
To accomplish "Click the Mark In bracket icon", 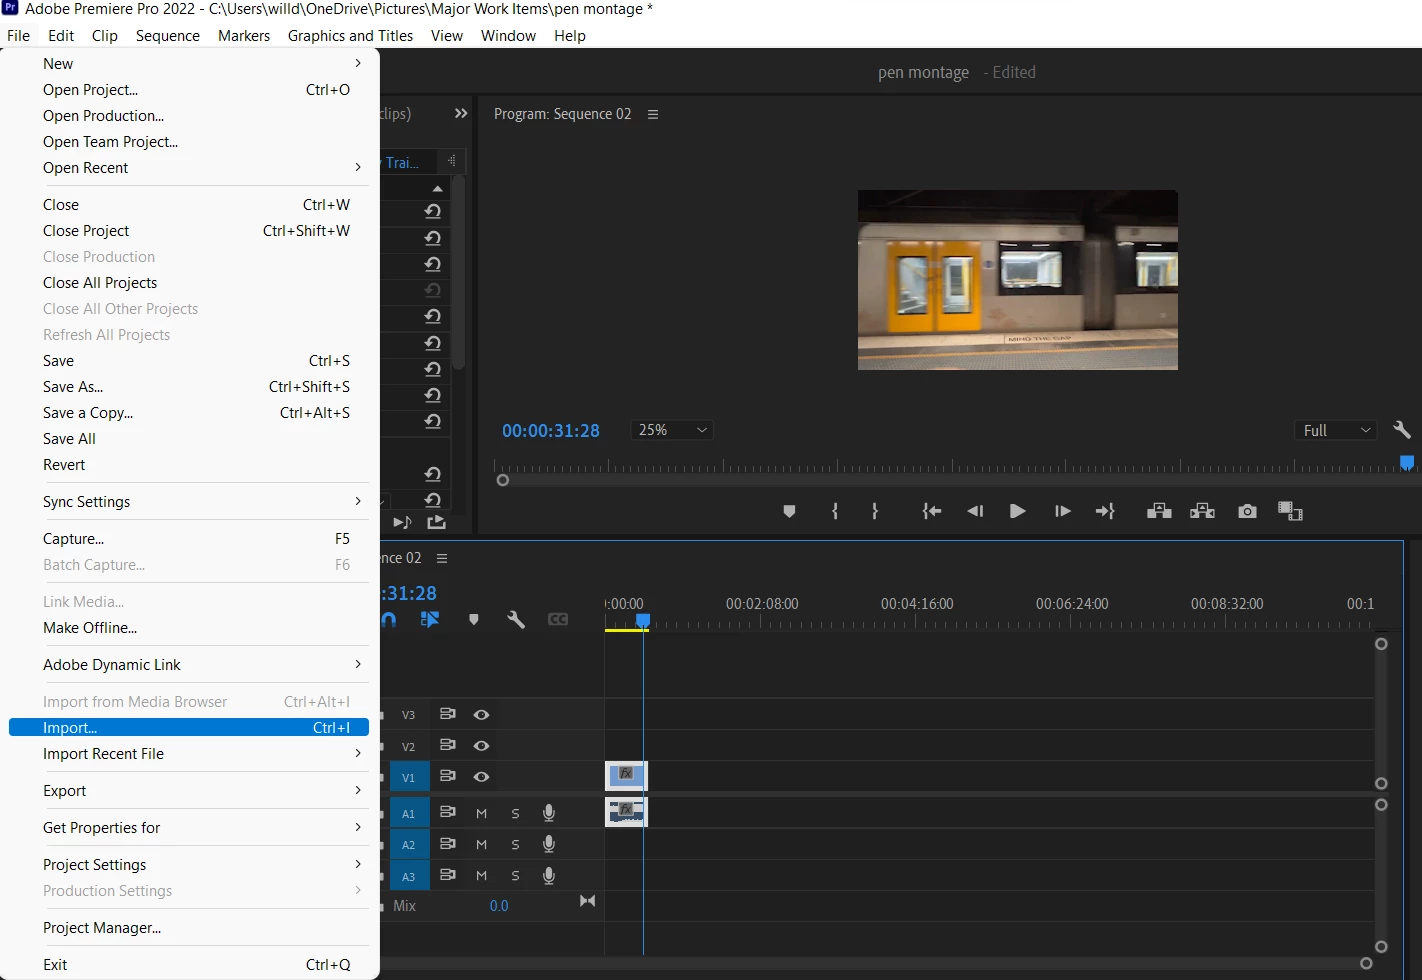I will (x=835, y=511).
